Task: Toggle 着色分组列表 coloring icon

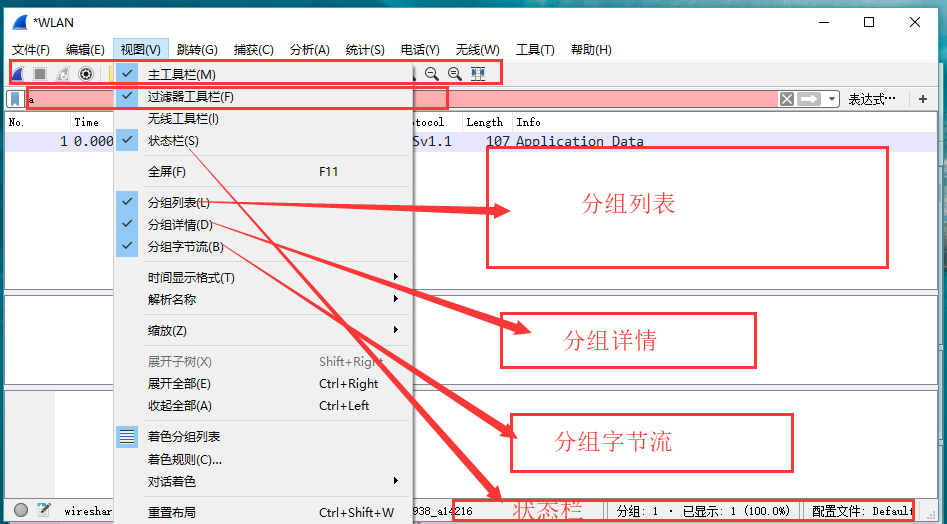Action: pos(127,436)
